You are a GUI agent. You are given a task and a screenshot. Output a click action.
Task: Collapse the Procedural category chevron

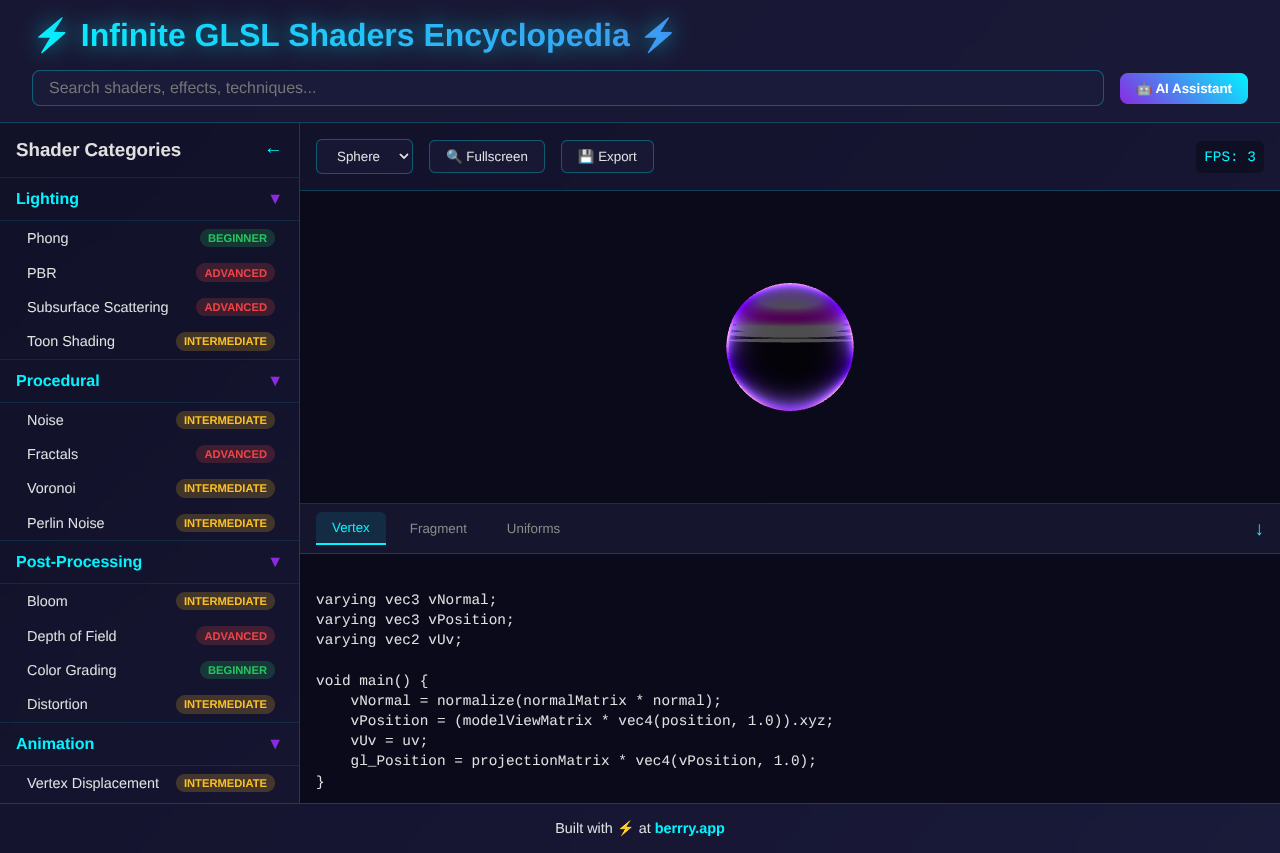click(275, 381)
